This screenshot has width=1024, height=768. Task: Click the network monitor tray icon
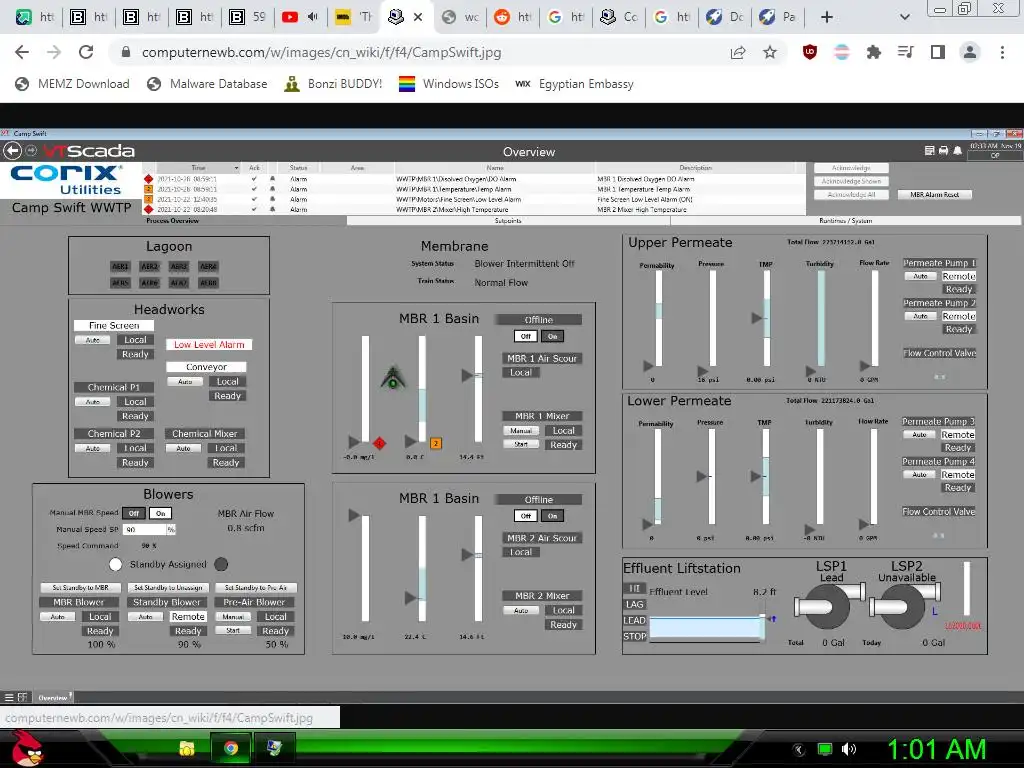click(x=825, y=749)
